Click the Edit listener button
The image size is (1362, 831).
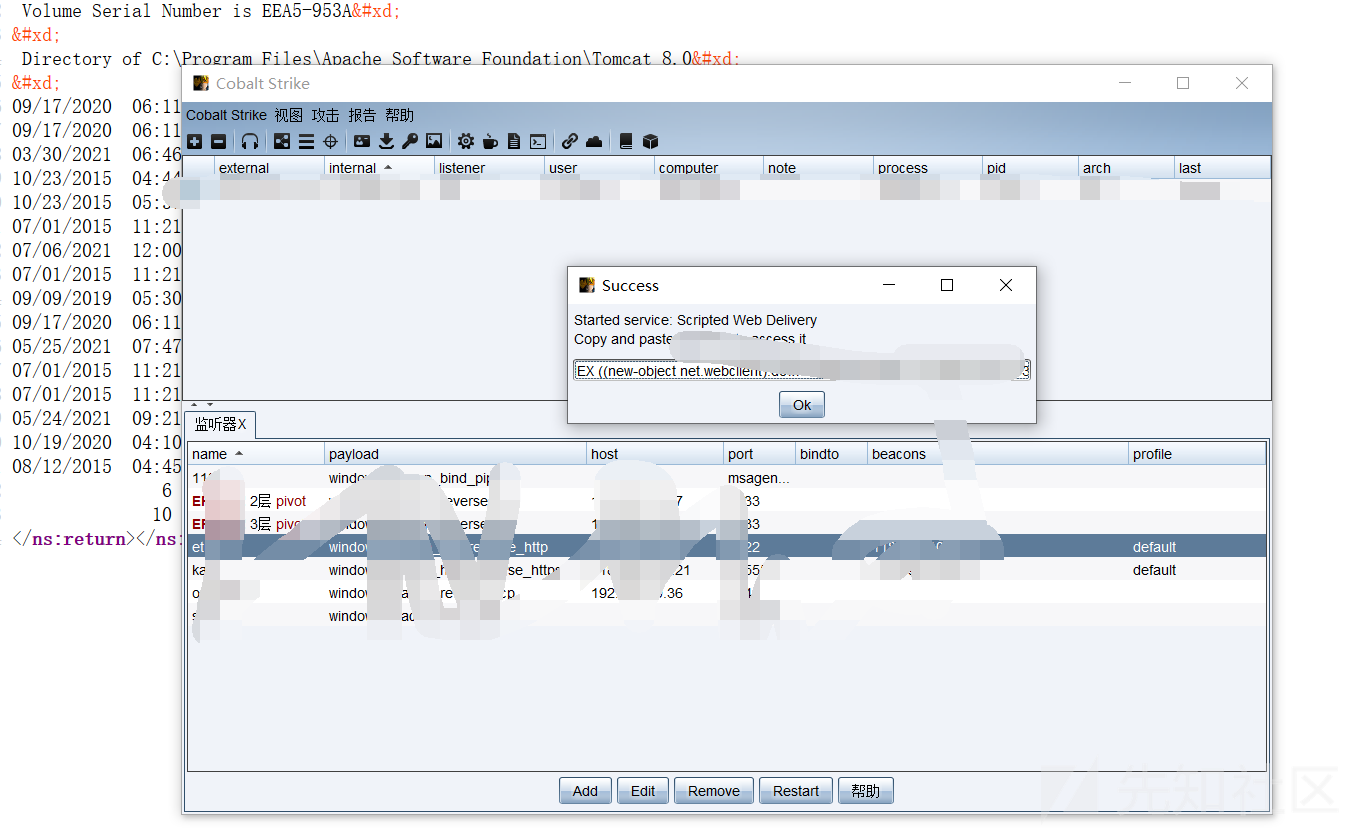pos(643,791)
